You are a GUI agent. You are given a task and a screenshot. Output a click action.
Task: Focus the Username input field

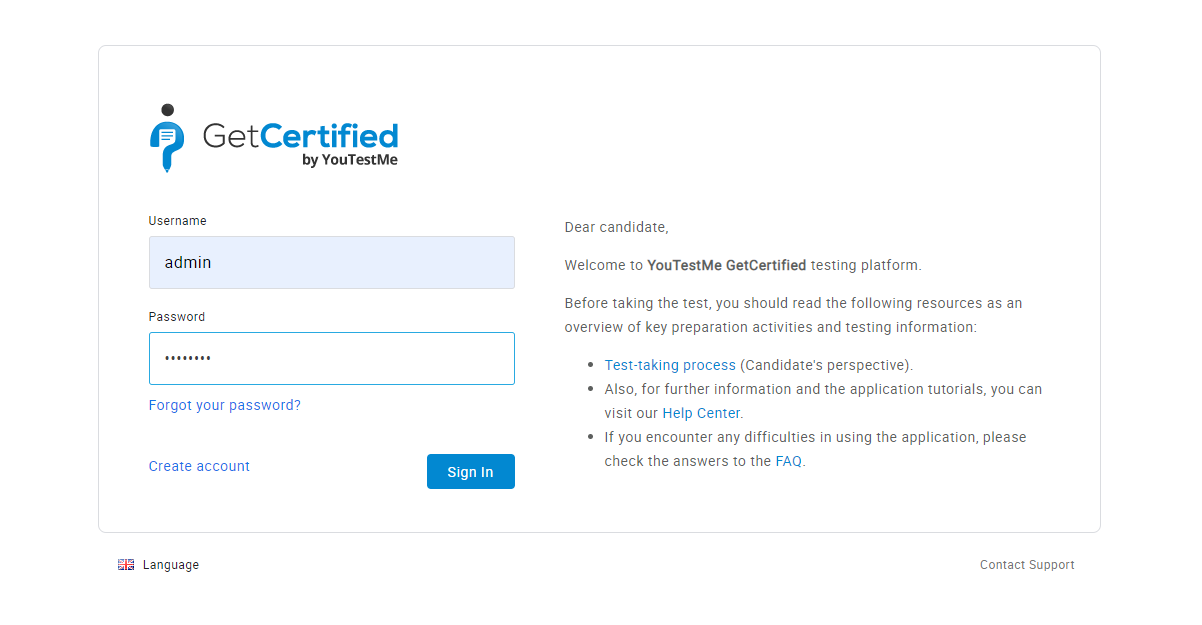(x=331, y=263)
